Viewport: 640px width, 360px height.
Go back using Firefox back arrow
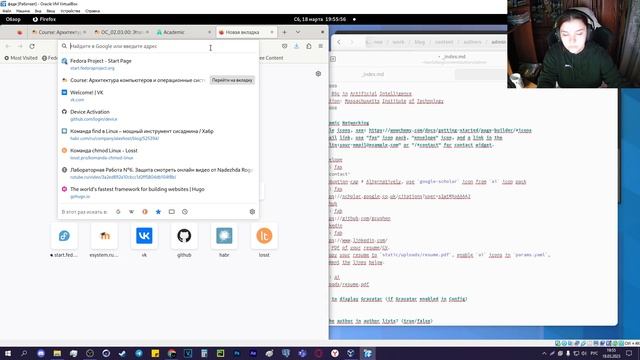click(8, 47)
